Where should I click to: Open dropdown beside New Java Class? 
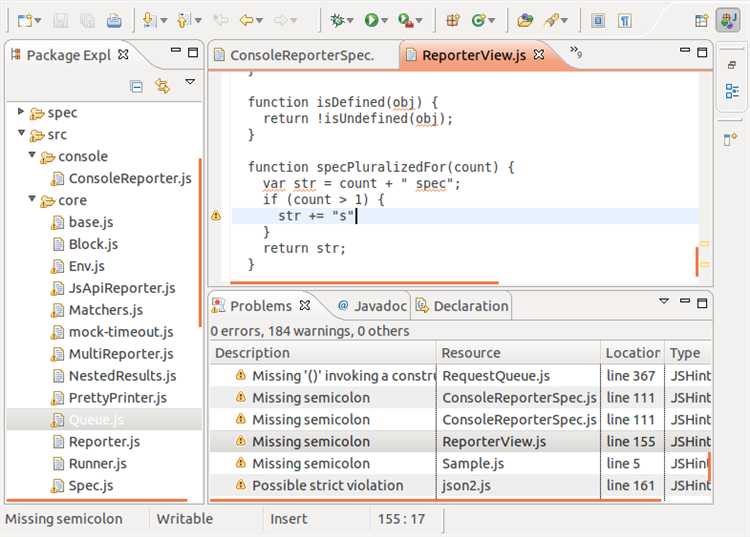(x=492, y=21)
